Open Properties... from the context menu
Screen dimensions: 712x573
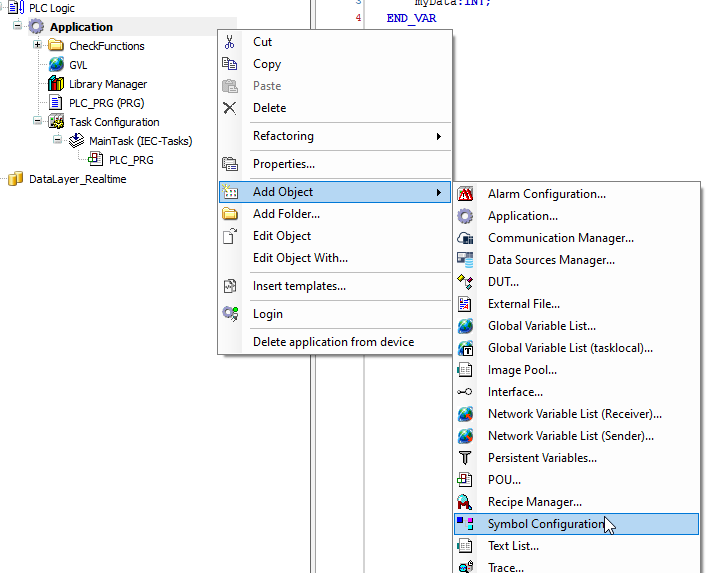(x=335, y=164)
